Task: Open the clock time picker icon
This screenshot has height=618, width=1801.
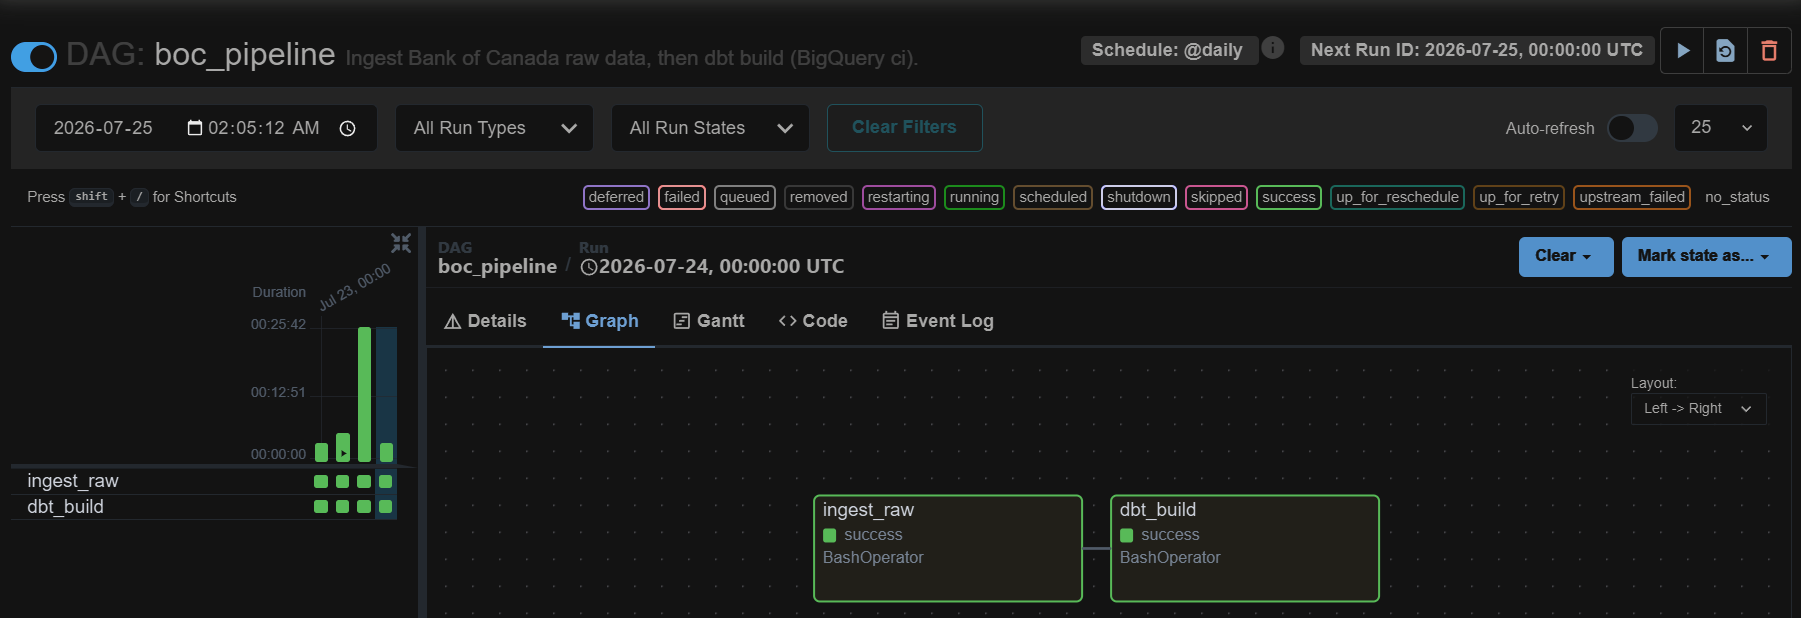Action: [x=347, y=128]
